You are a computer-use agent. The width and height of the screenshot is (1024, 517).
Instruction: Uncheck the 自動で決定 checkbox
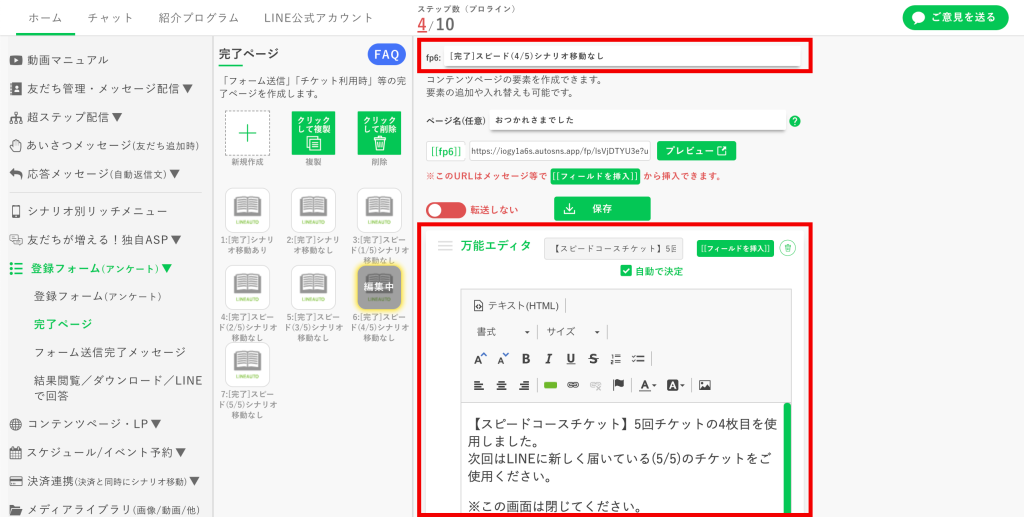[x=626, y=271]
